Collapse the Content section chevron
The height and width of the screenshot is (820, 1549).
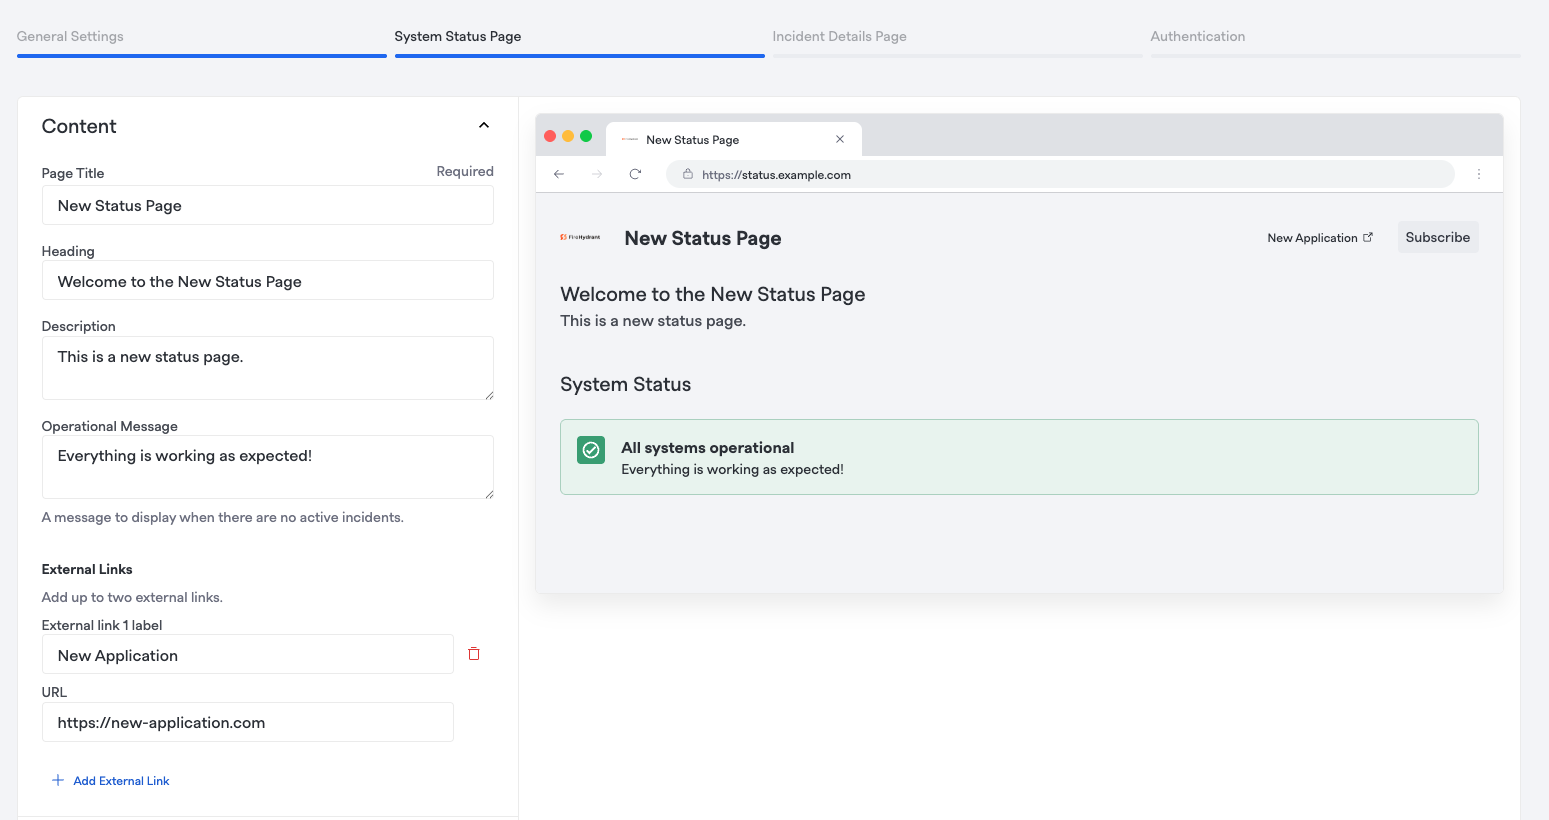[484, 126]
